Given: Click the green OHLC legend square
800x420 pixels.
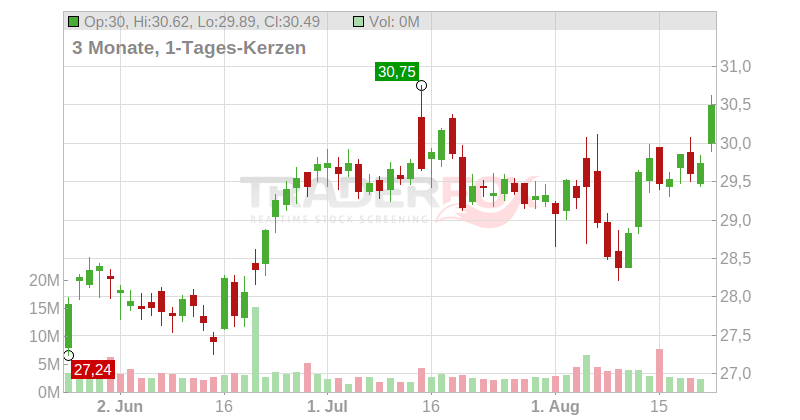Looking at the screenshot, I should coord(73,21).
